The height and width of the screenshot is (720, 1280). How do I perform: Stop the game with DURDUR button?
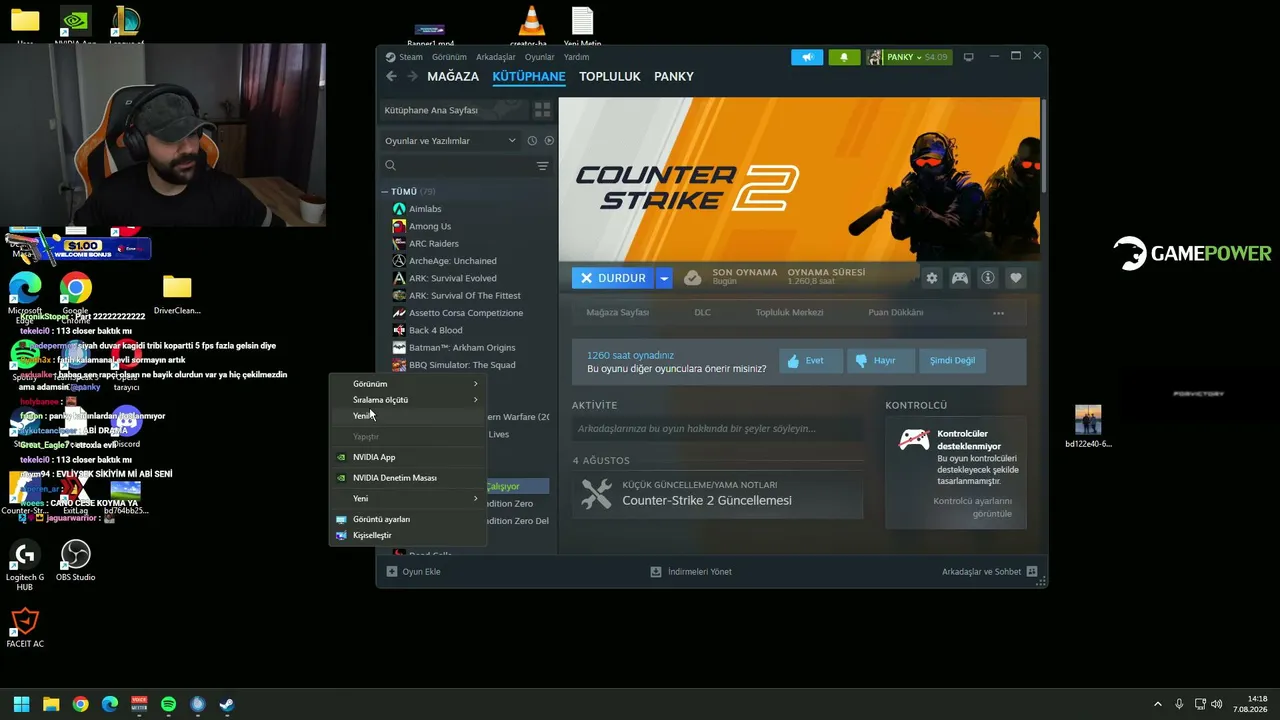613,278
